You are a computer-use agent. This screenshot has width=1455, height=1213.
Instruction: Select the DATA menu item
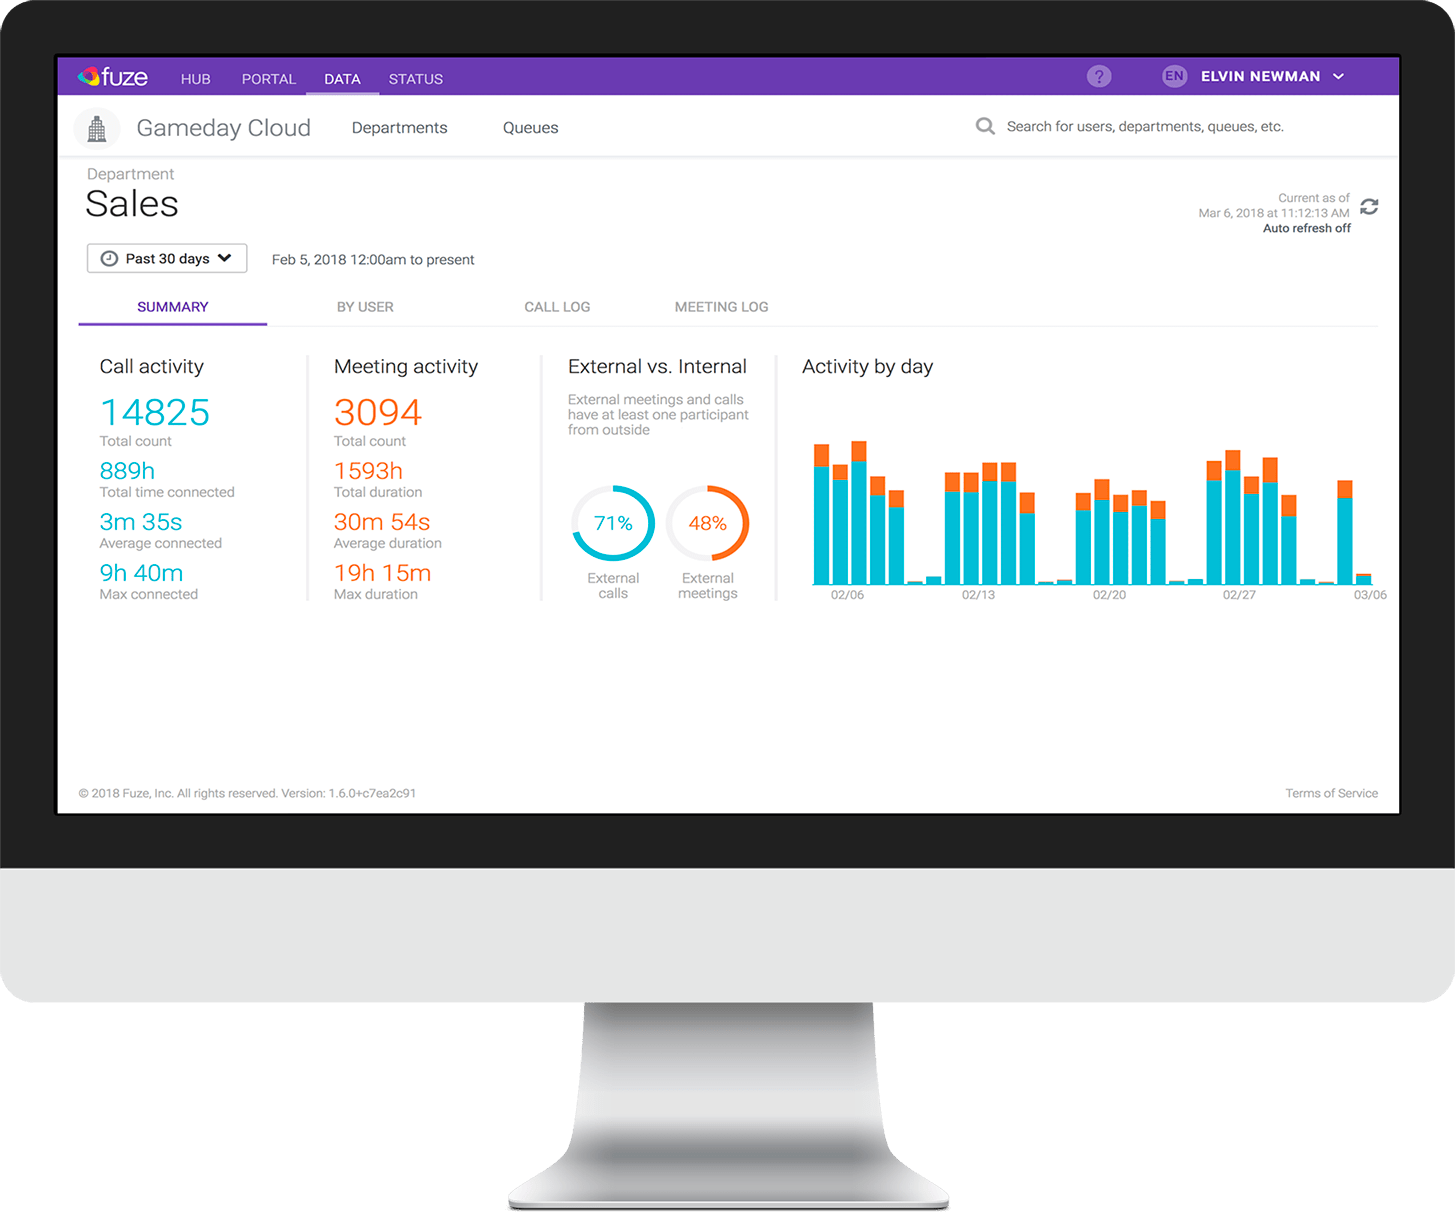tap(342, 79)
